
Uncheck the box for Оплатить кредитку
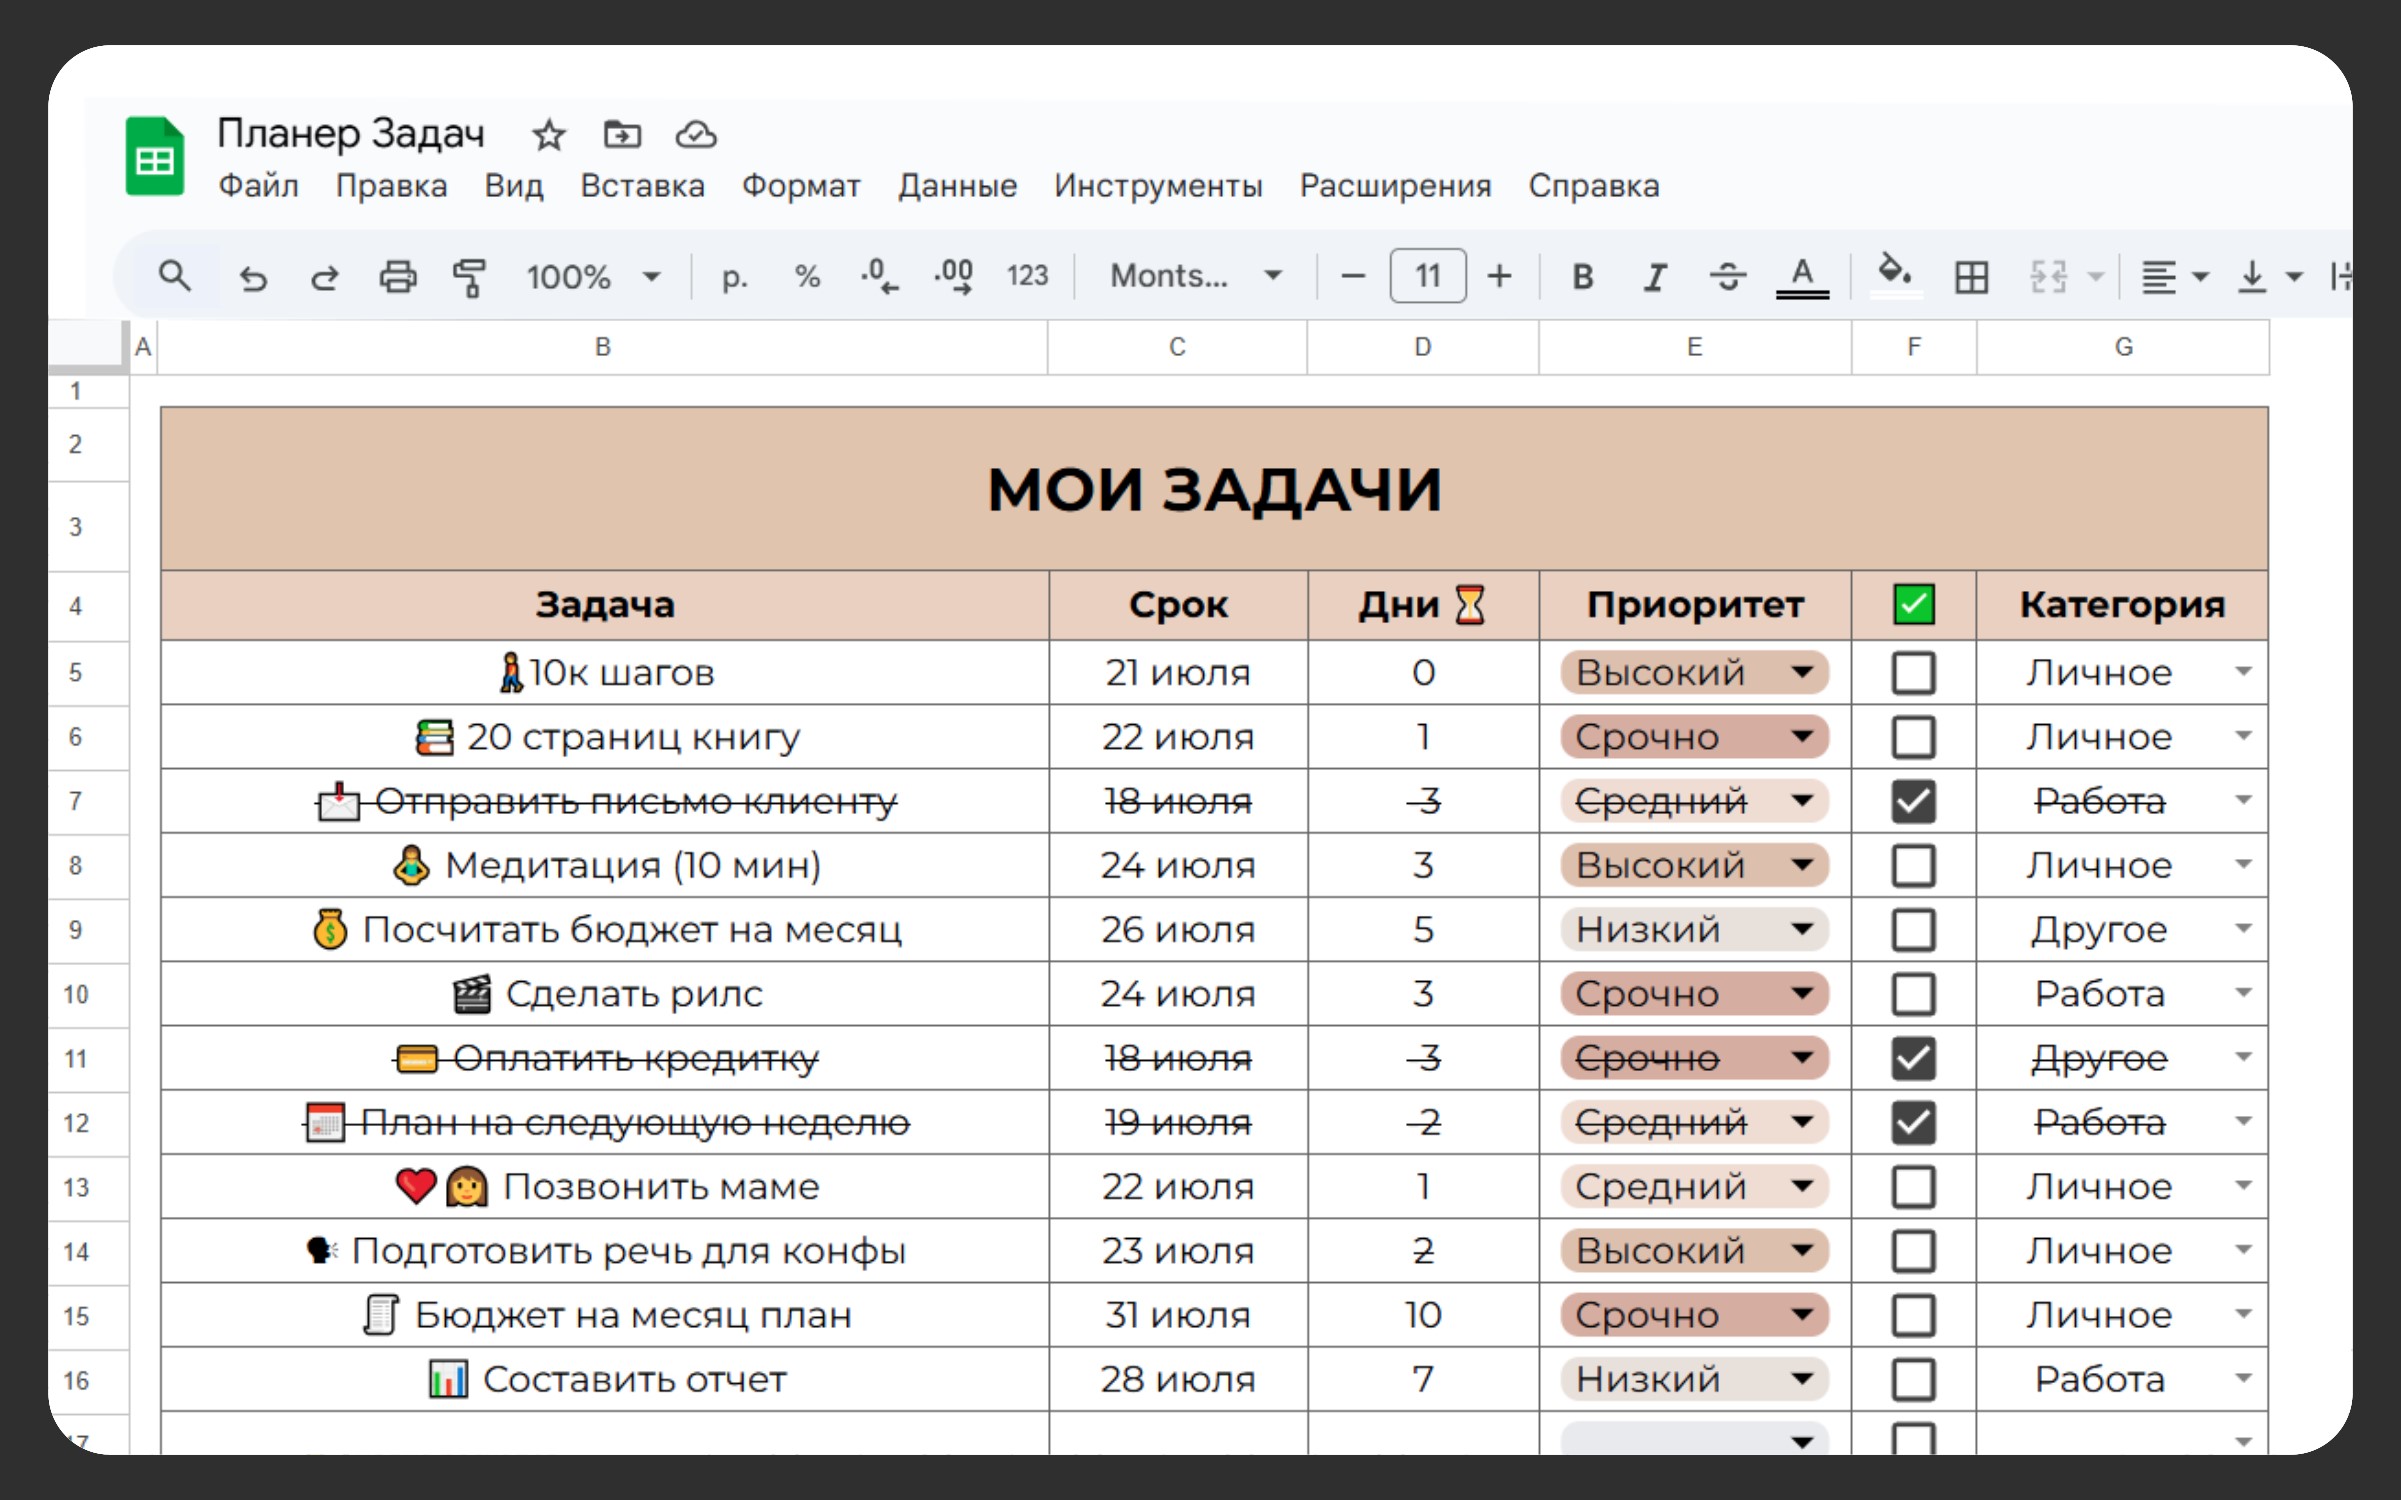tap(1913, 1058)
